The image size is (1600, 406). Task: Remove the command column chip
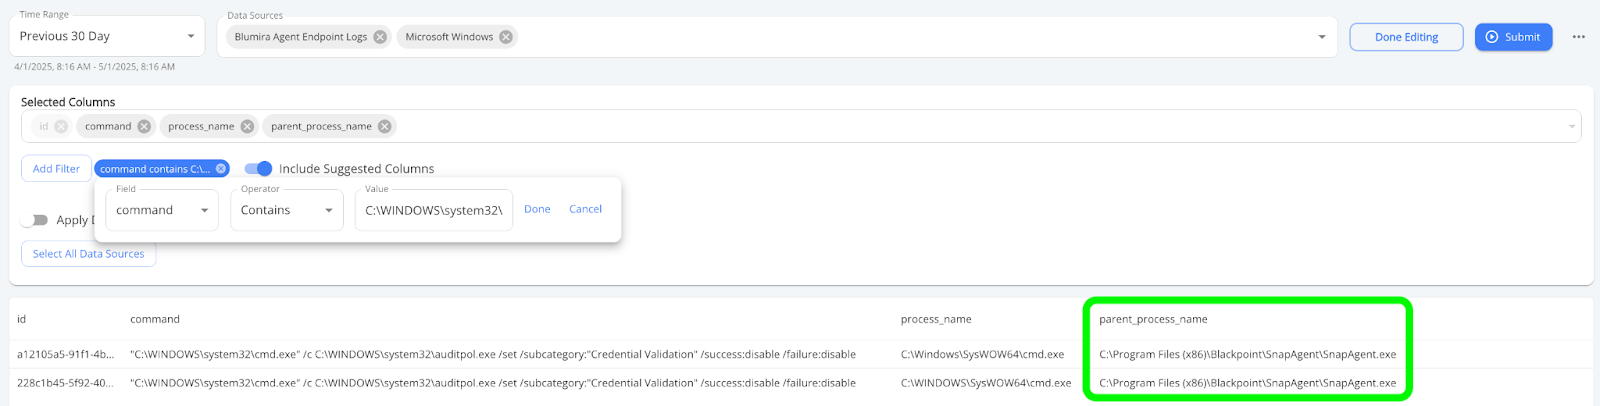[144, 126]
